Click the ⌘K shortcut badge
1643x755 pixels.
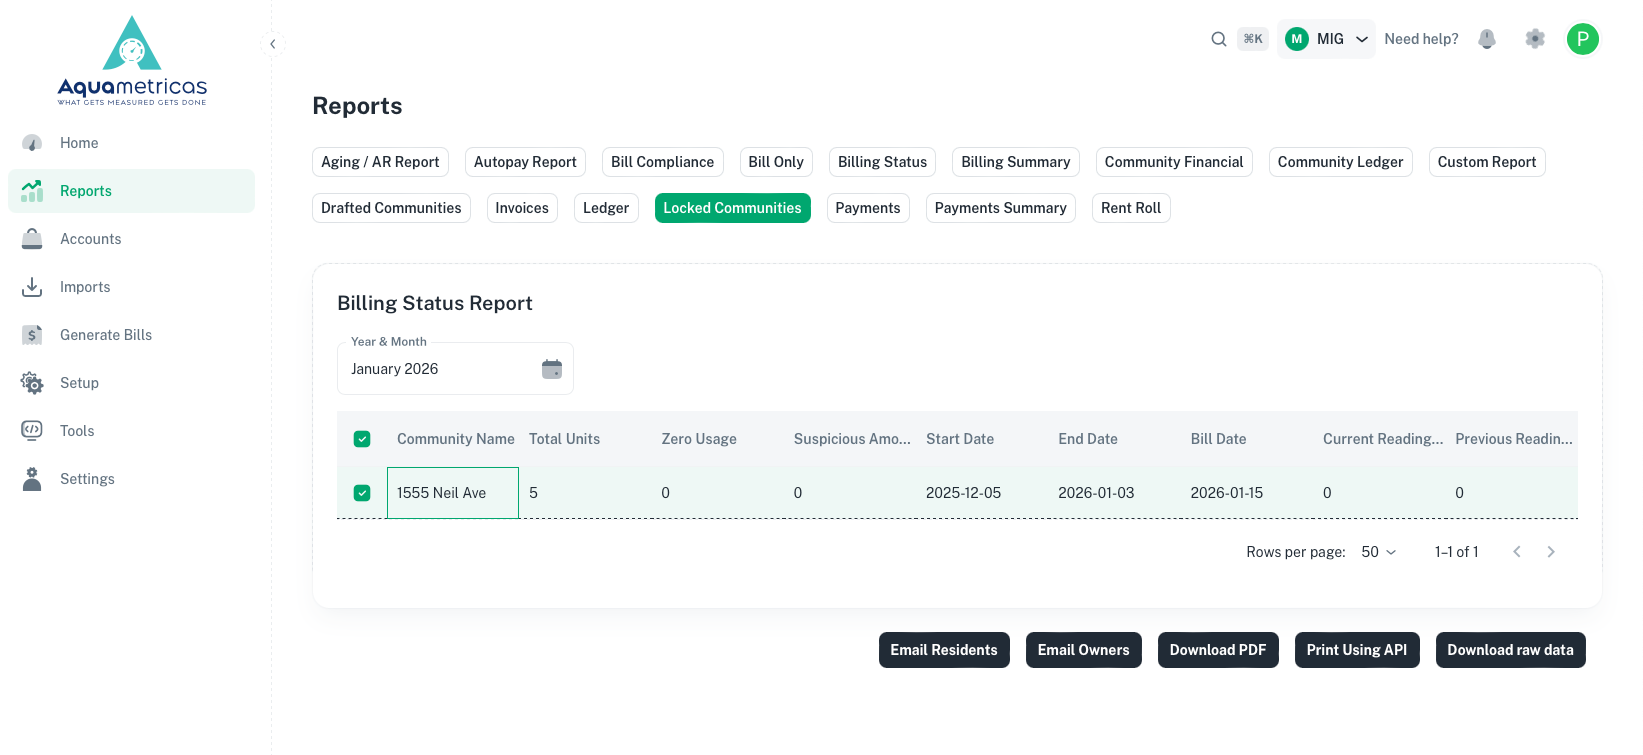pos(1253,39)
